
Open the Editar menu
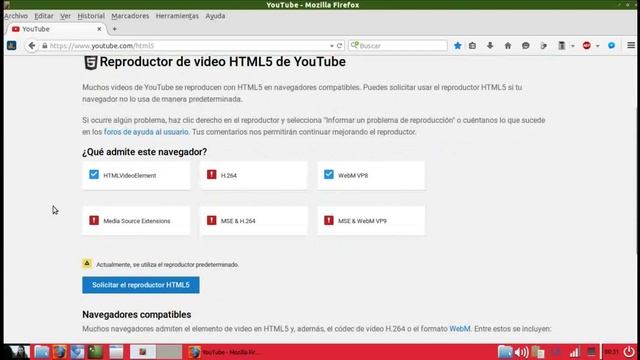click(44, 16)
